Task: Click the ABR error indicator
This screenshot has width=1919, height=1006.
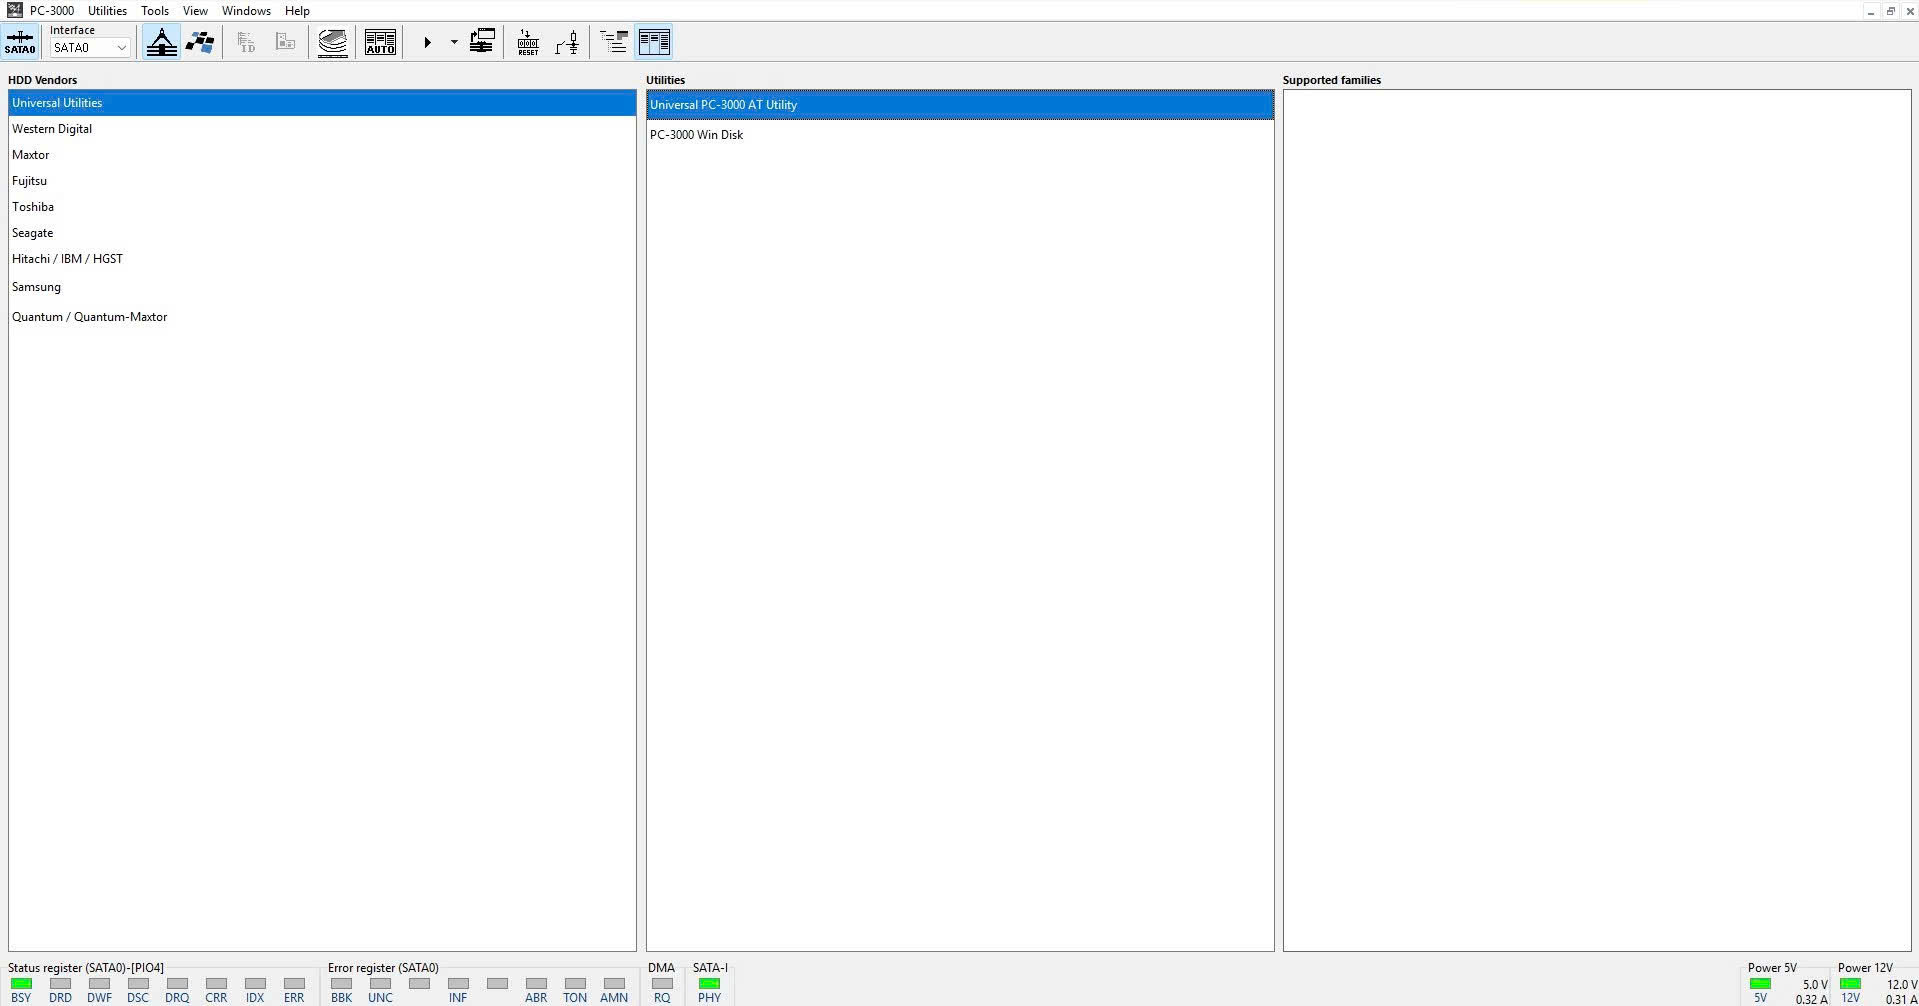Action: tap(536, 984)
